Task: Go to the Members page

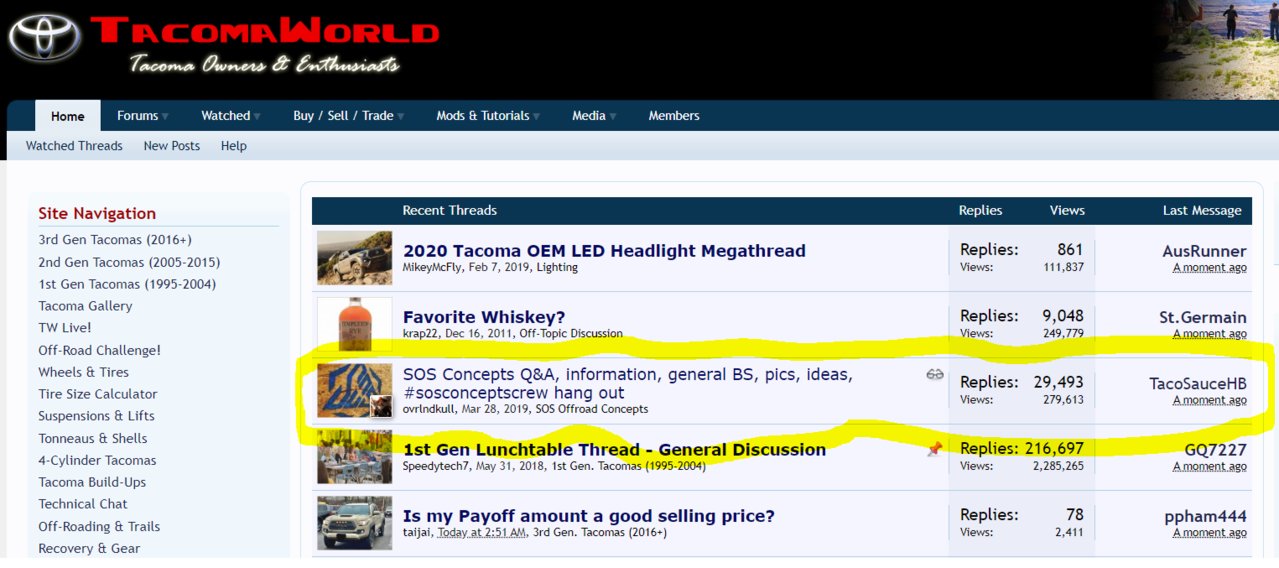Action: point(674,116)
